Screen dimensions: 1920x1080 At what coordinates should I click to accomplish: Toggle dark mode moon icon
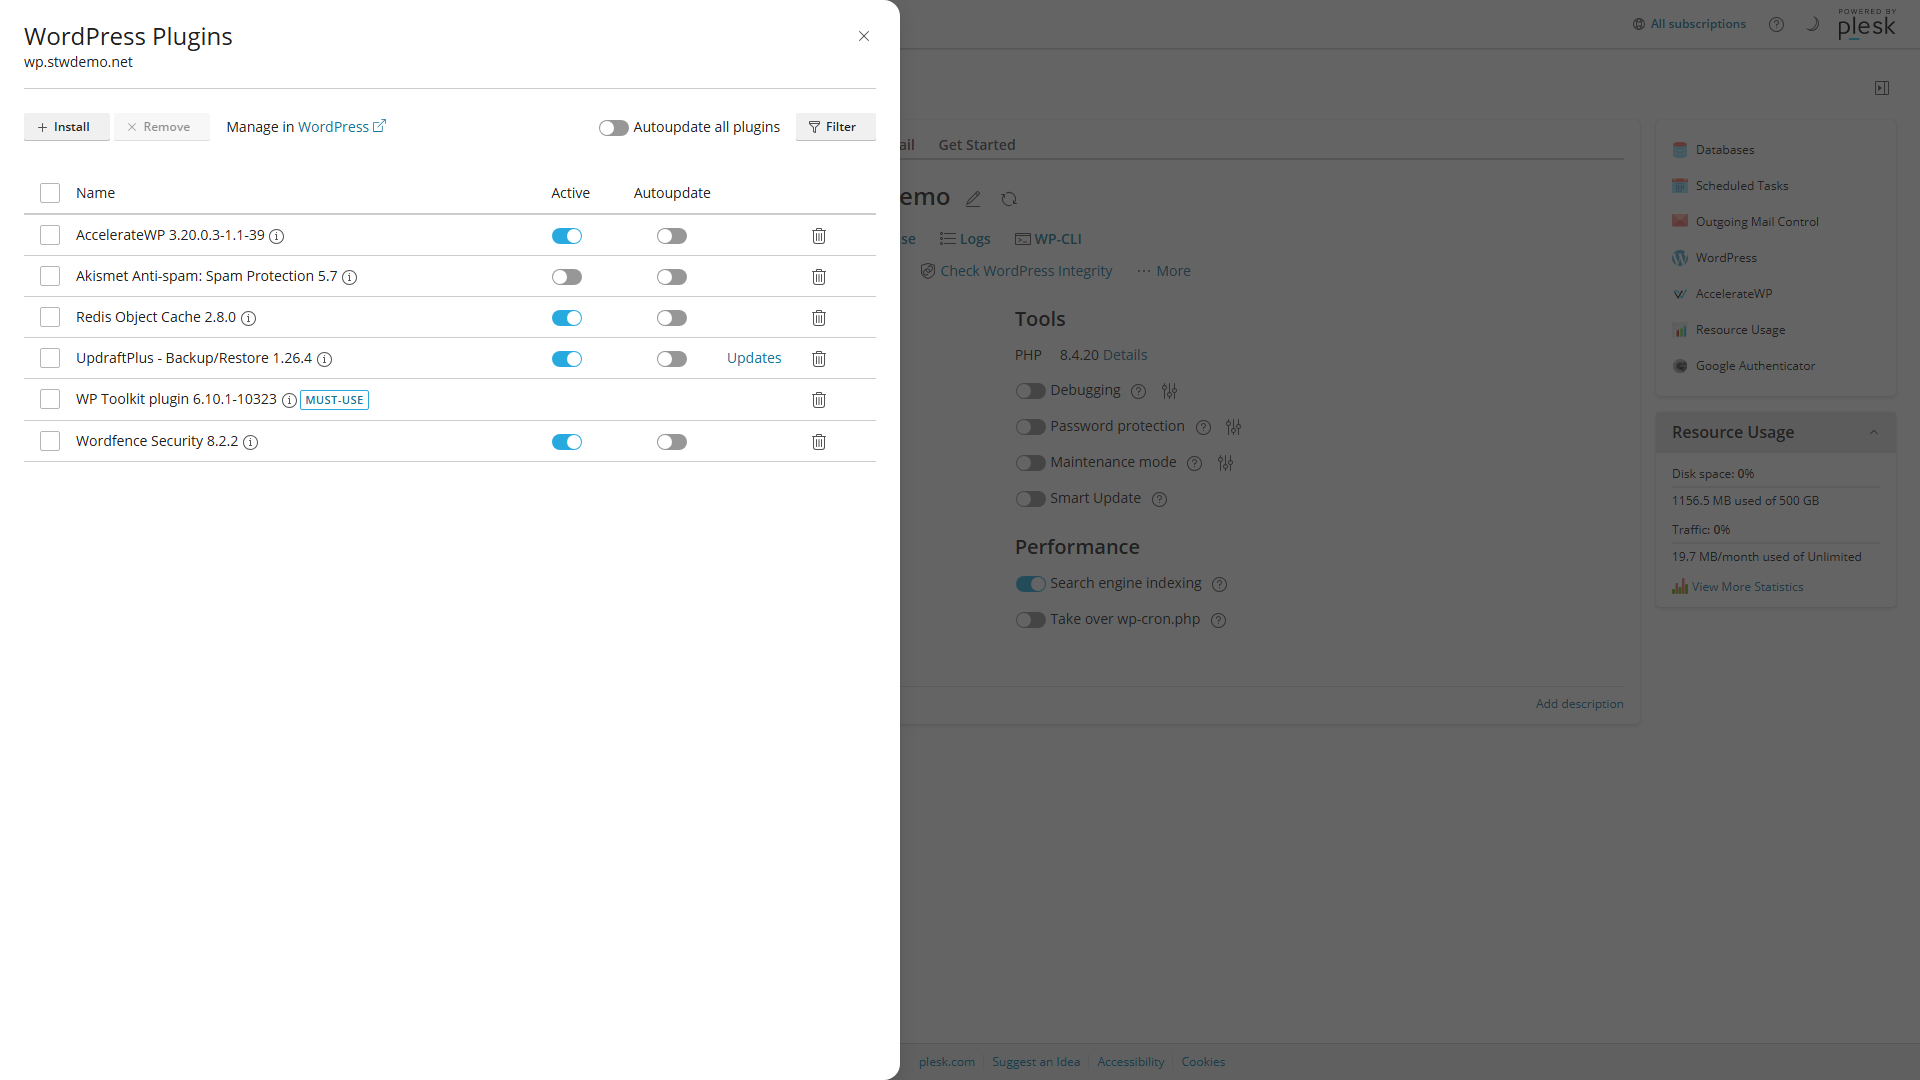point(1812,24)
